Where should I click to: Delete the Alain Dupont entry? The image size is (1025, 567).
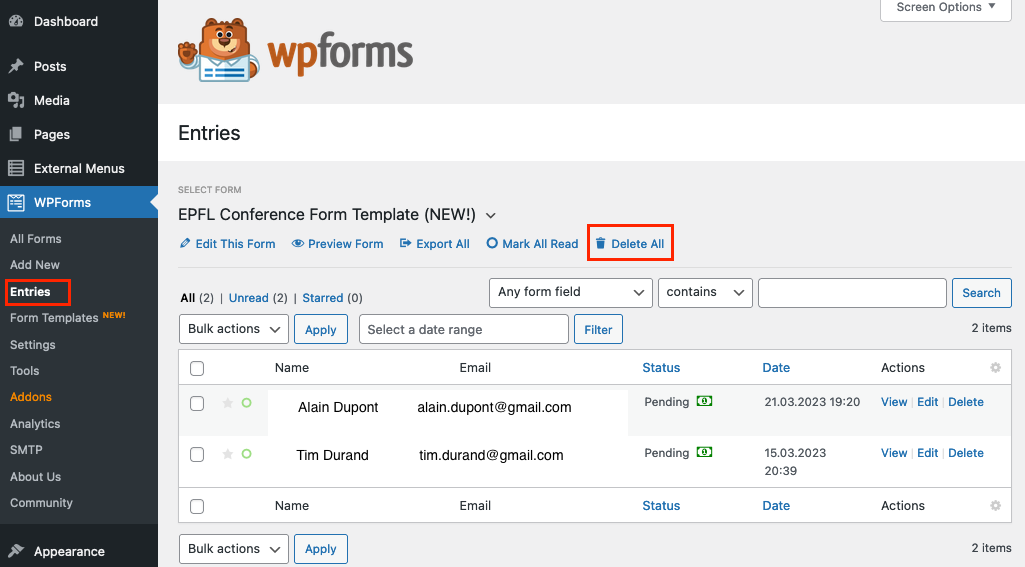click(x=966, y=402)
